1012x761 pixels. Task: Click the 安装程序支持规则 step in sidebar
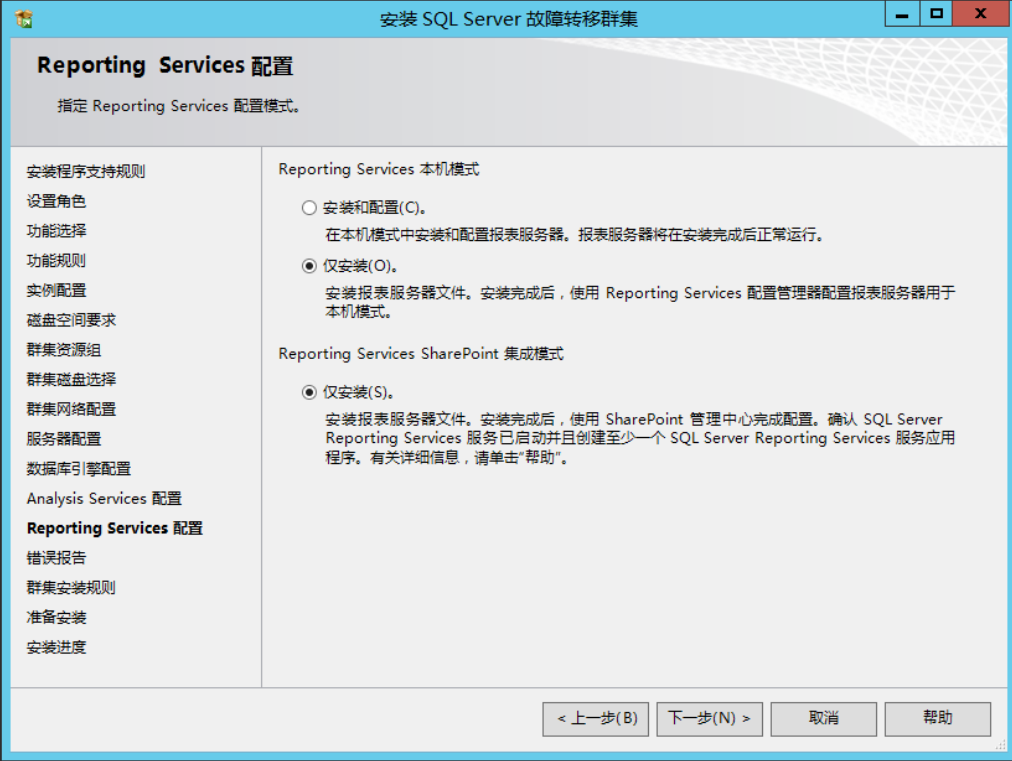tap(86, 172)
